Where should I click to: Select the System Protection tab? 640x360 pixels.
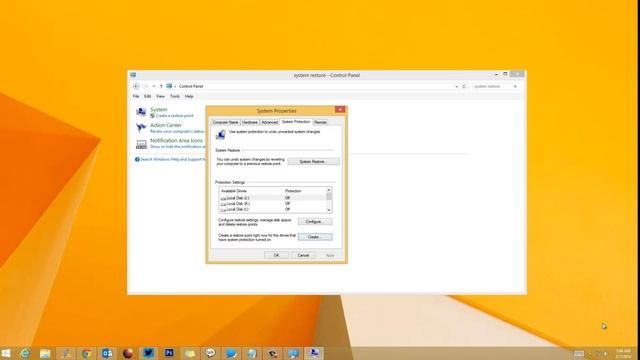pyautogui.click(x=296, y=122)
